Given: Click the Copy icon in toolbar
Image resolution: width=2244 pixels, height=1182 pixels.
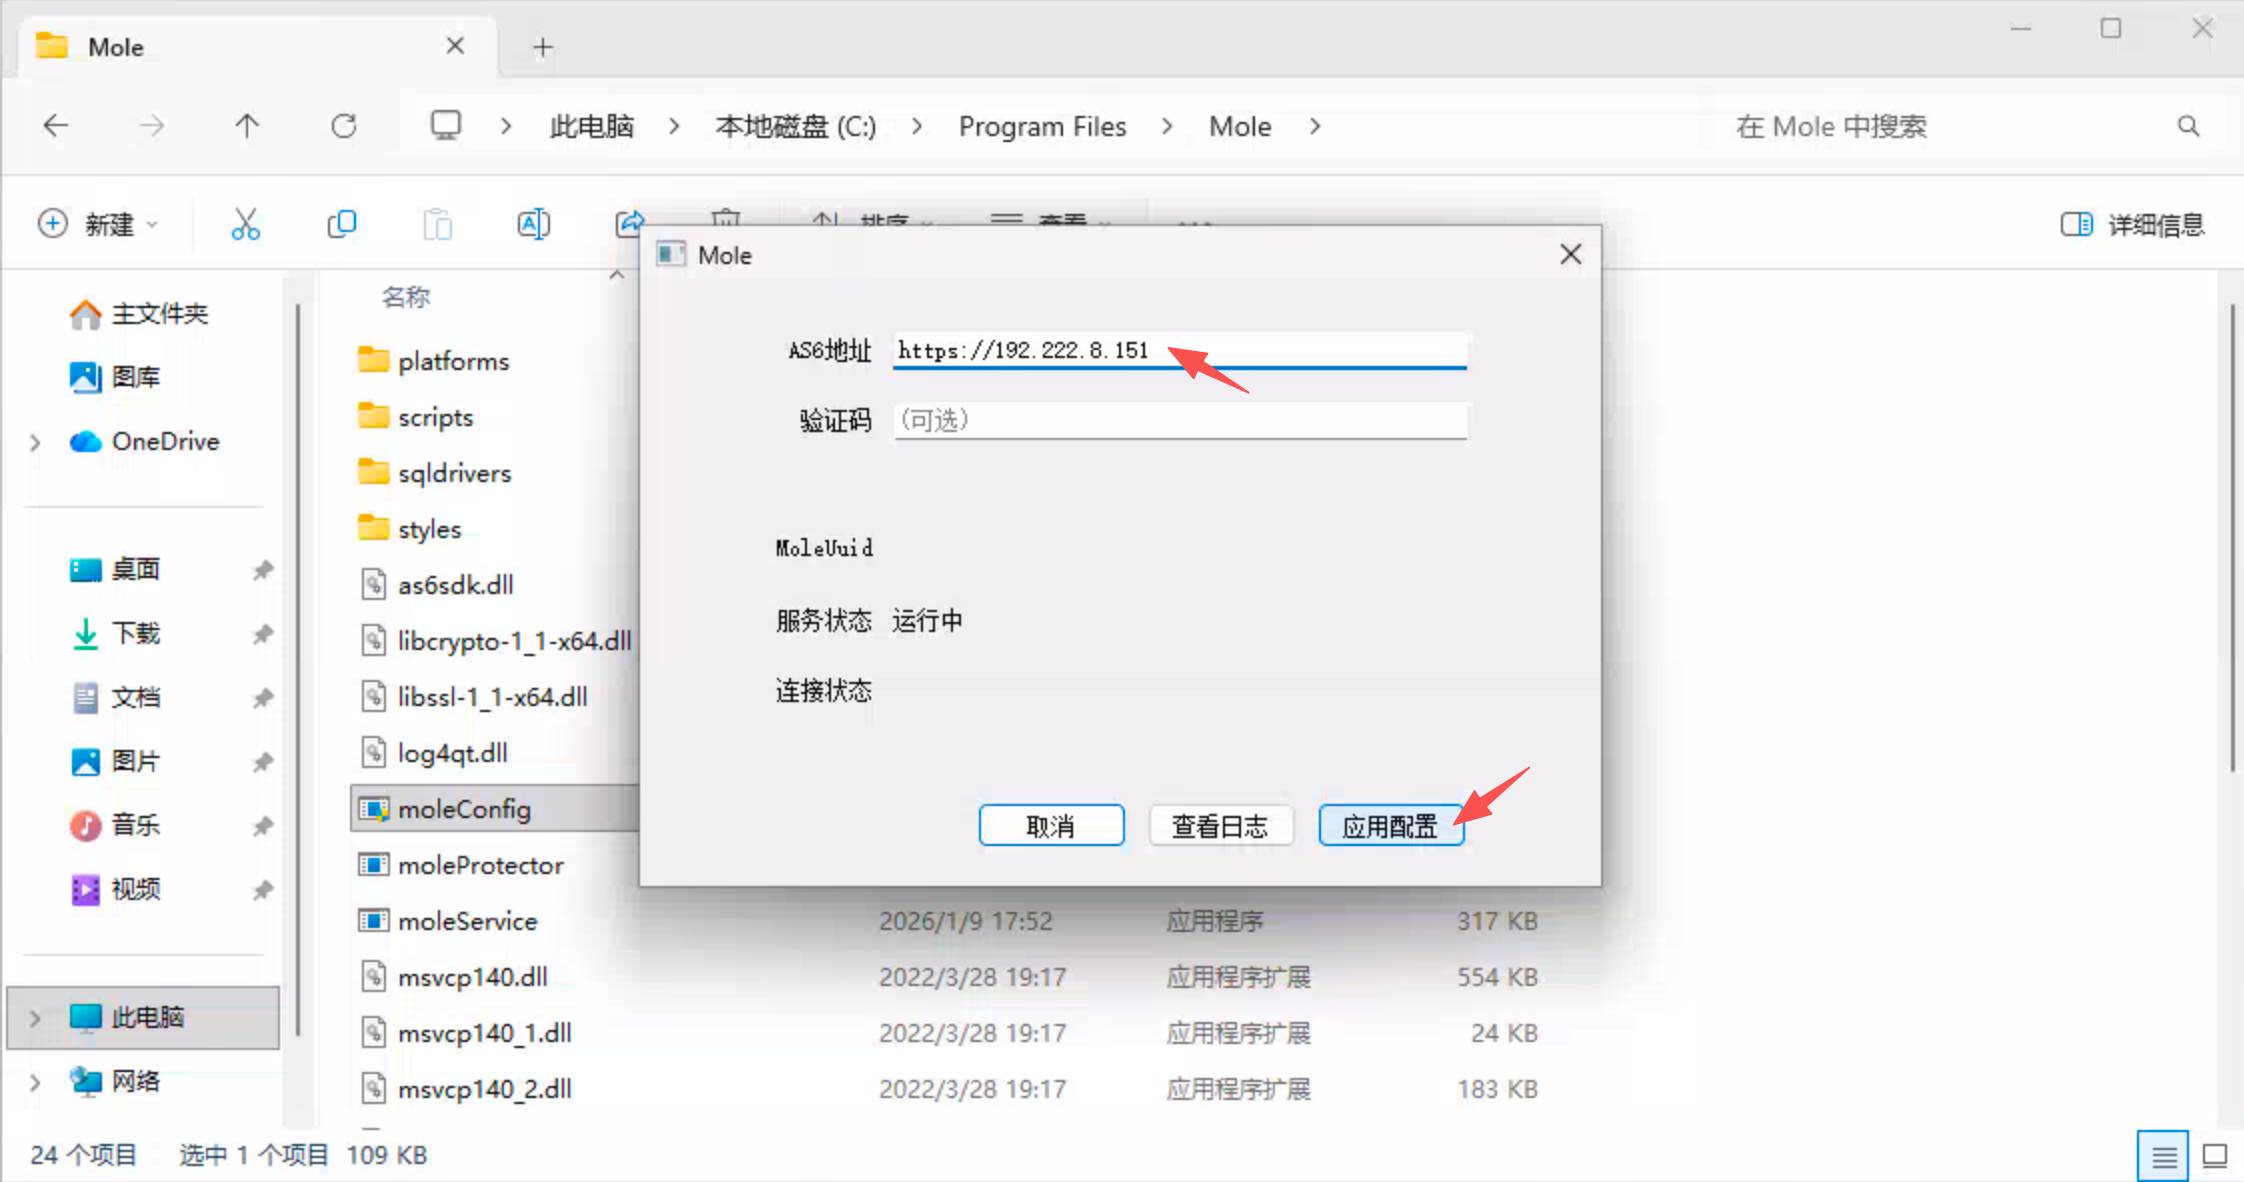Looking at the screenshot, I should coord(341,224).
